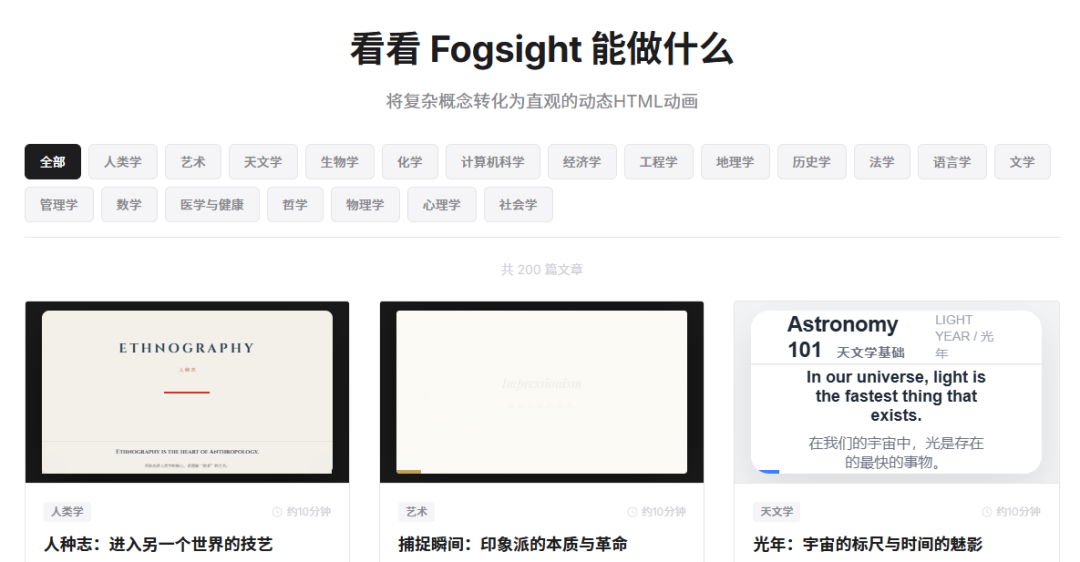Switch to the 管理学 filter
Image resolution: width=1080 pixels, height=562 pixels.
pyautogui.click(x=59, y=205)
